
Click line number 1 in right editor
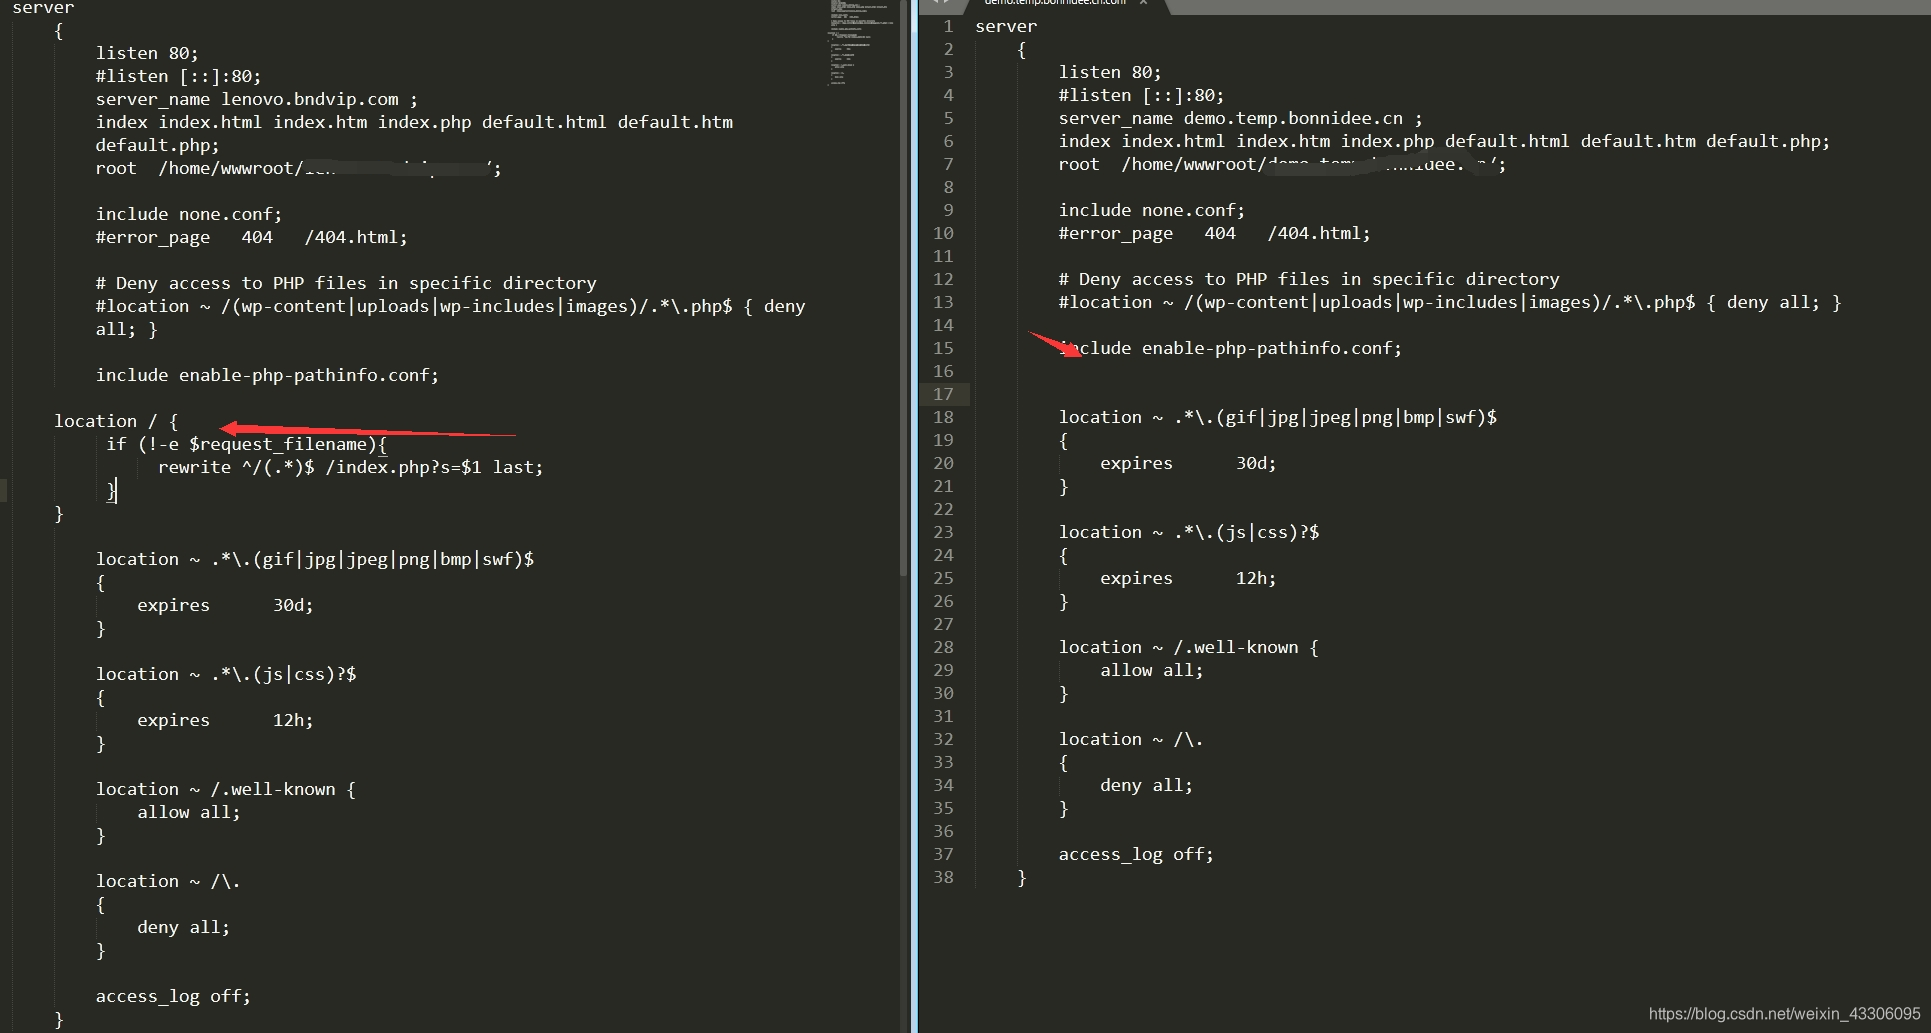click(x=948, y=26)
